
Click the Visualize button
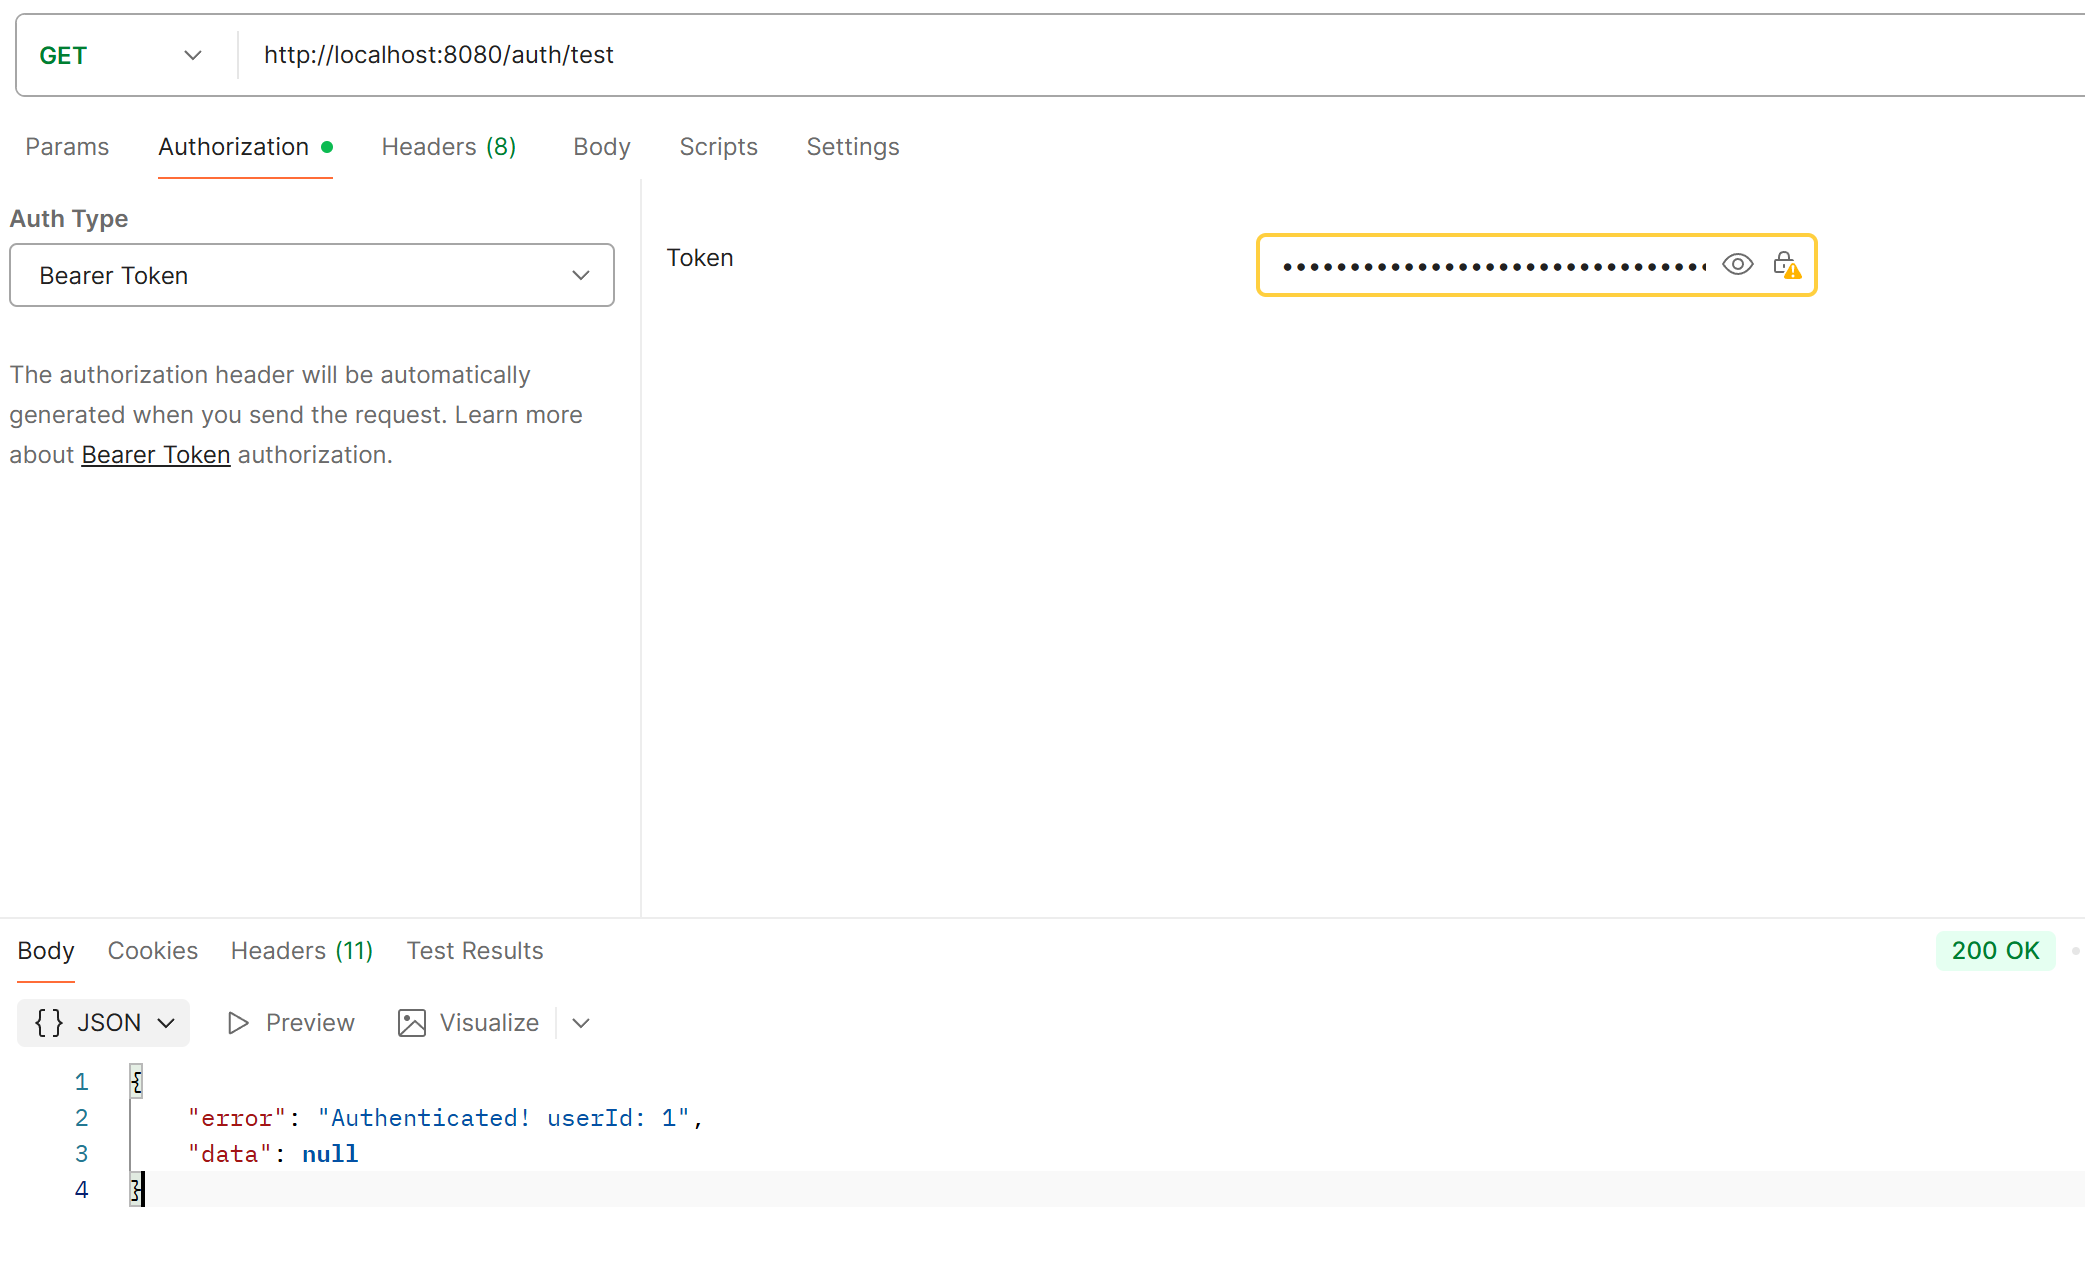pos(469,1023)
